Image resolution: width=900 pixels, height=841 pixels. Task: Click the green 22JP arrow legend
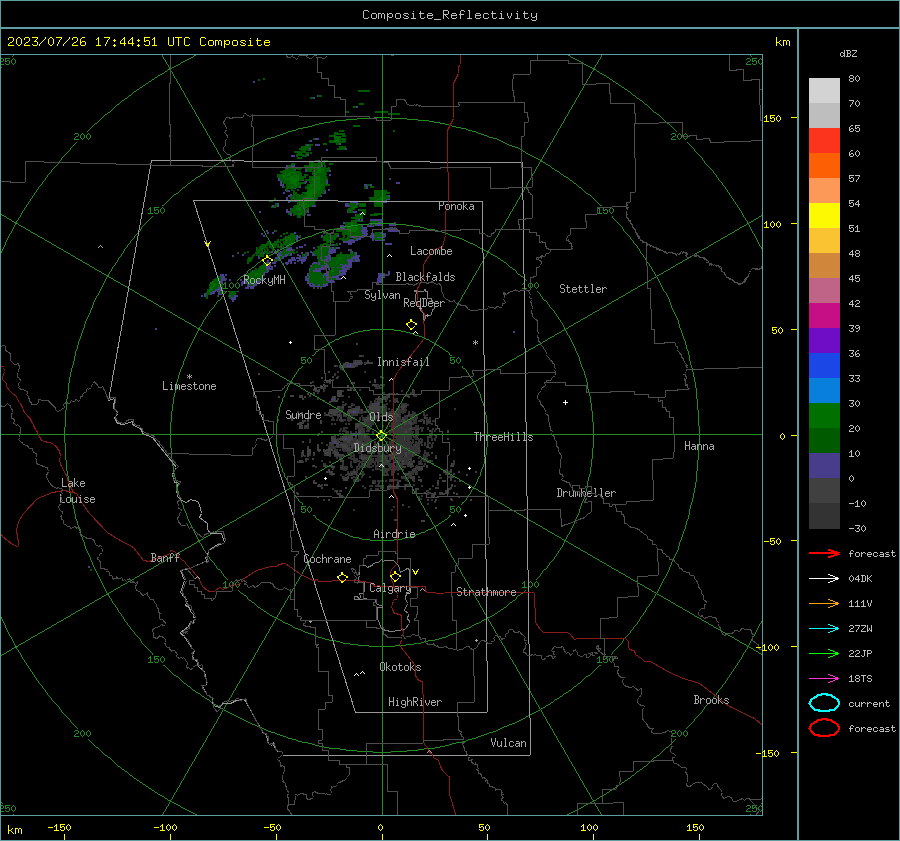click(x=824, y=653)
